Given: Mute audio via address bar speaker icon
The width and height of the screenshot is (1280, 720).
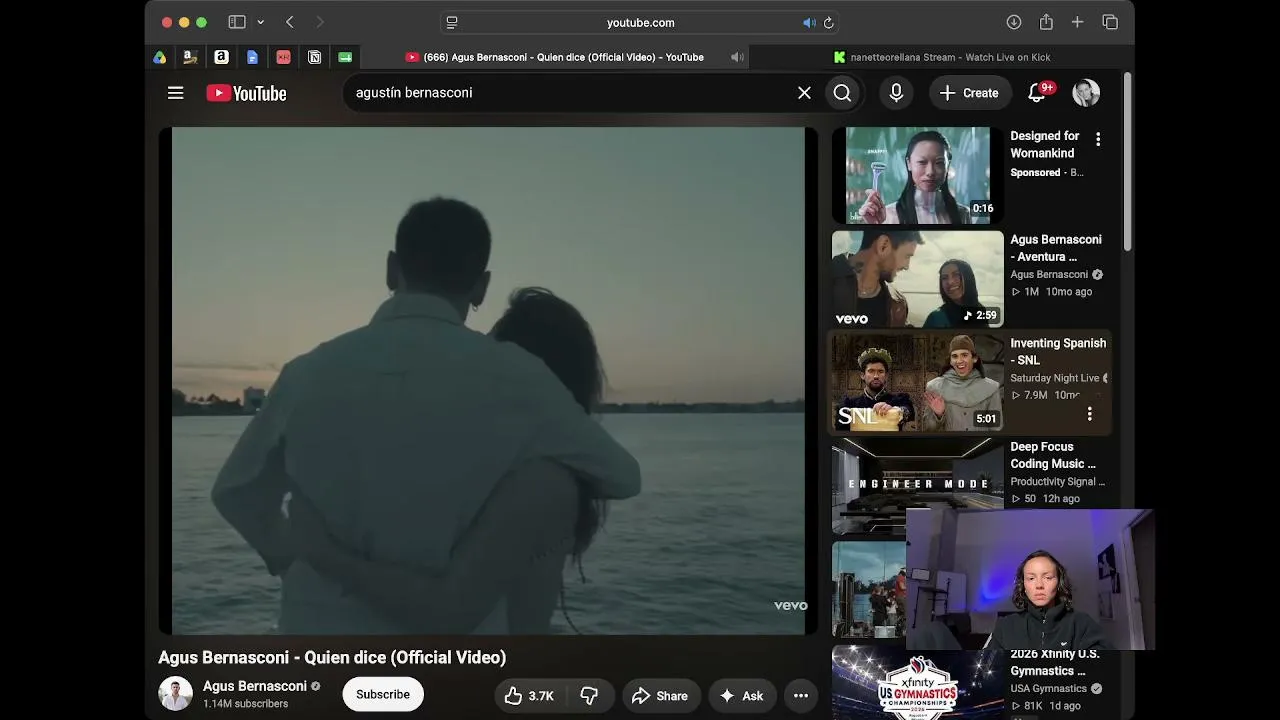Looking at the screenshot, I should pos(809,22).
